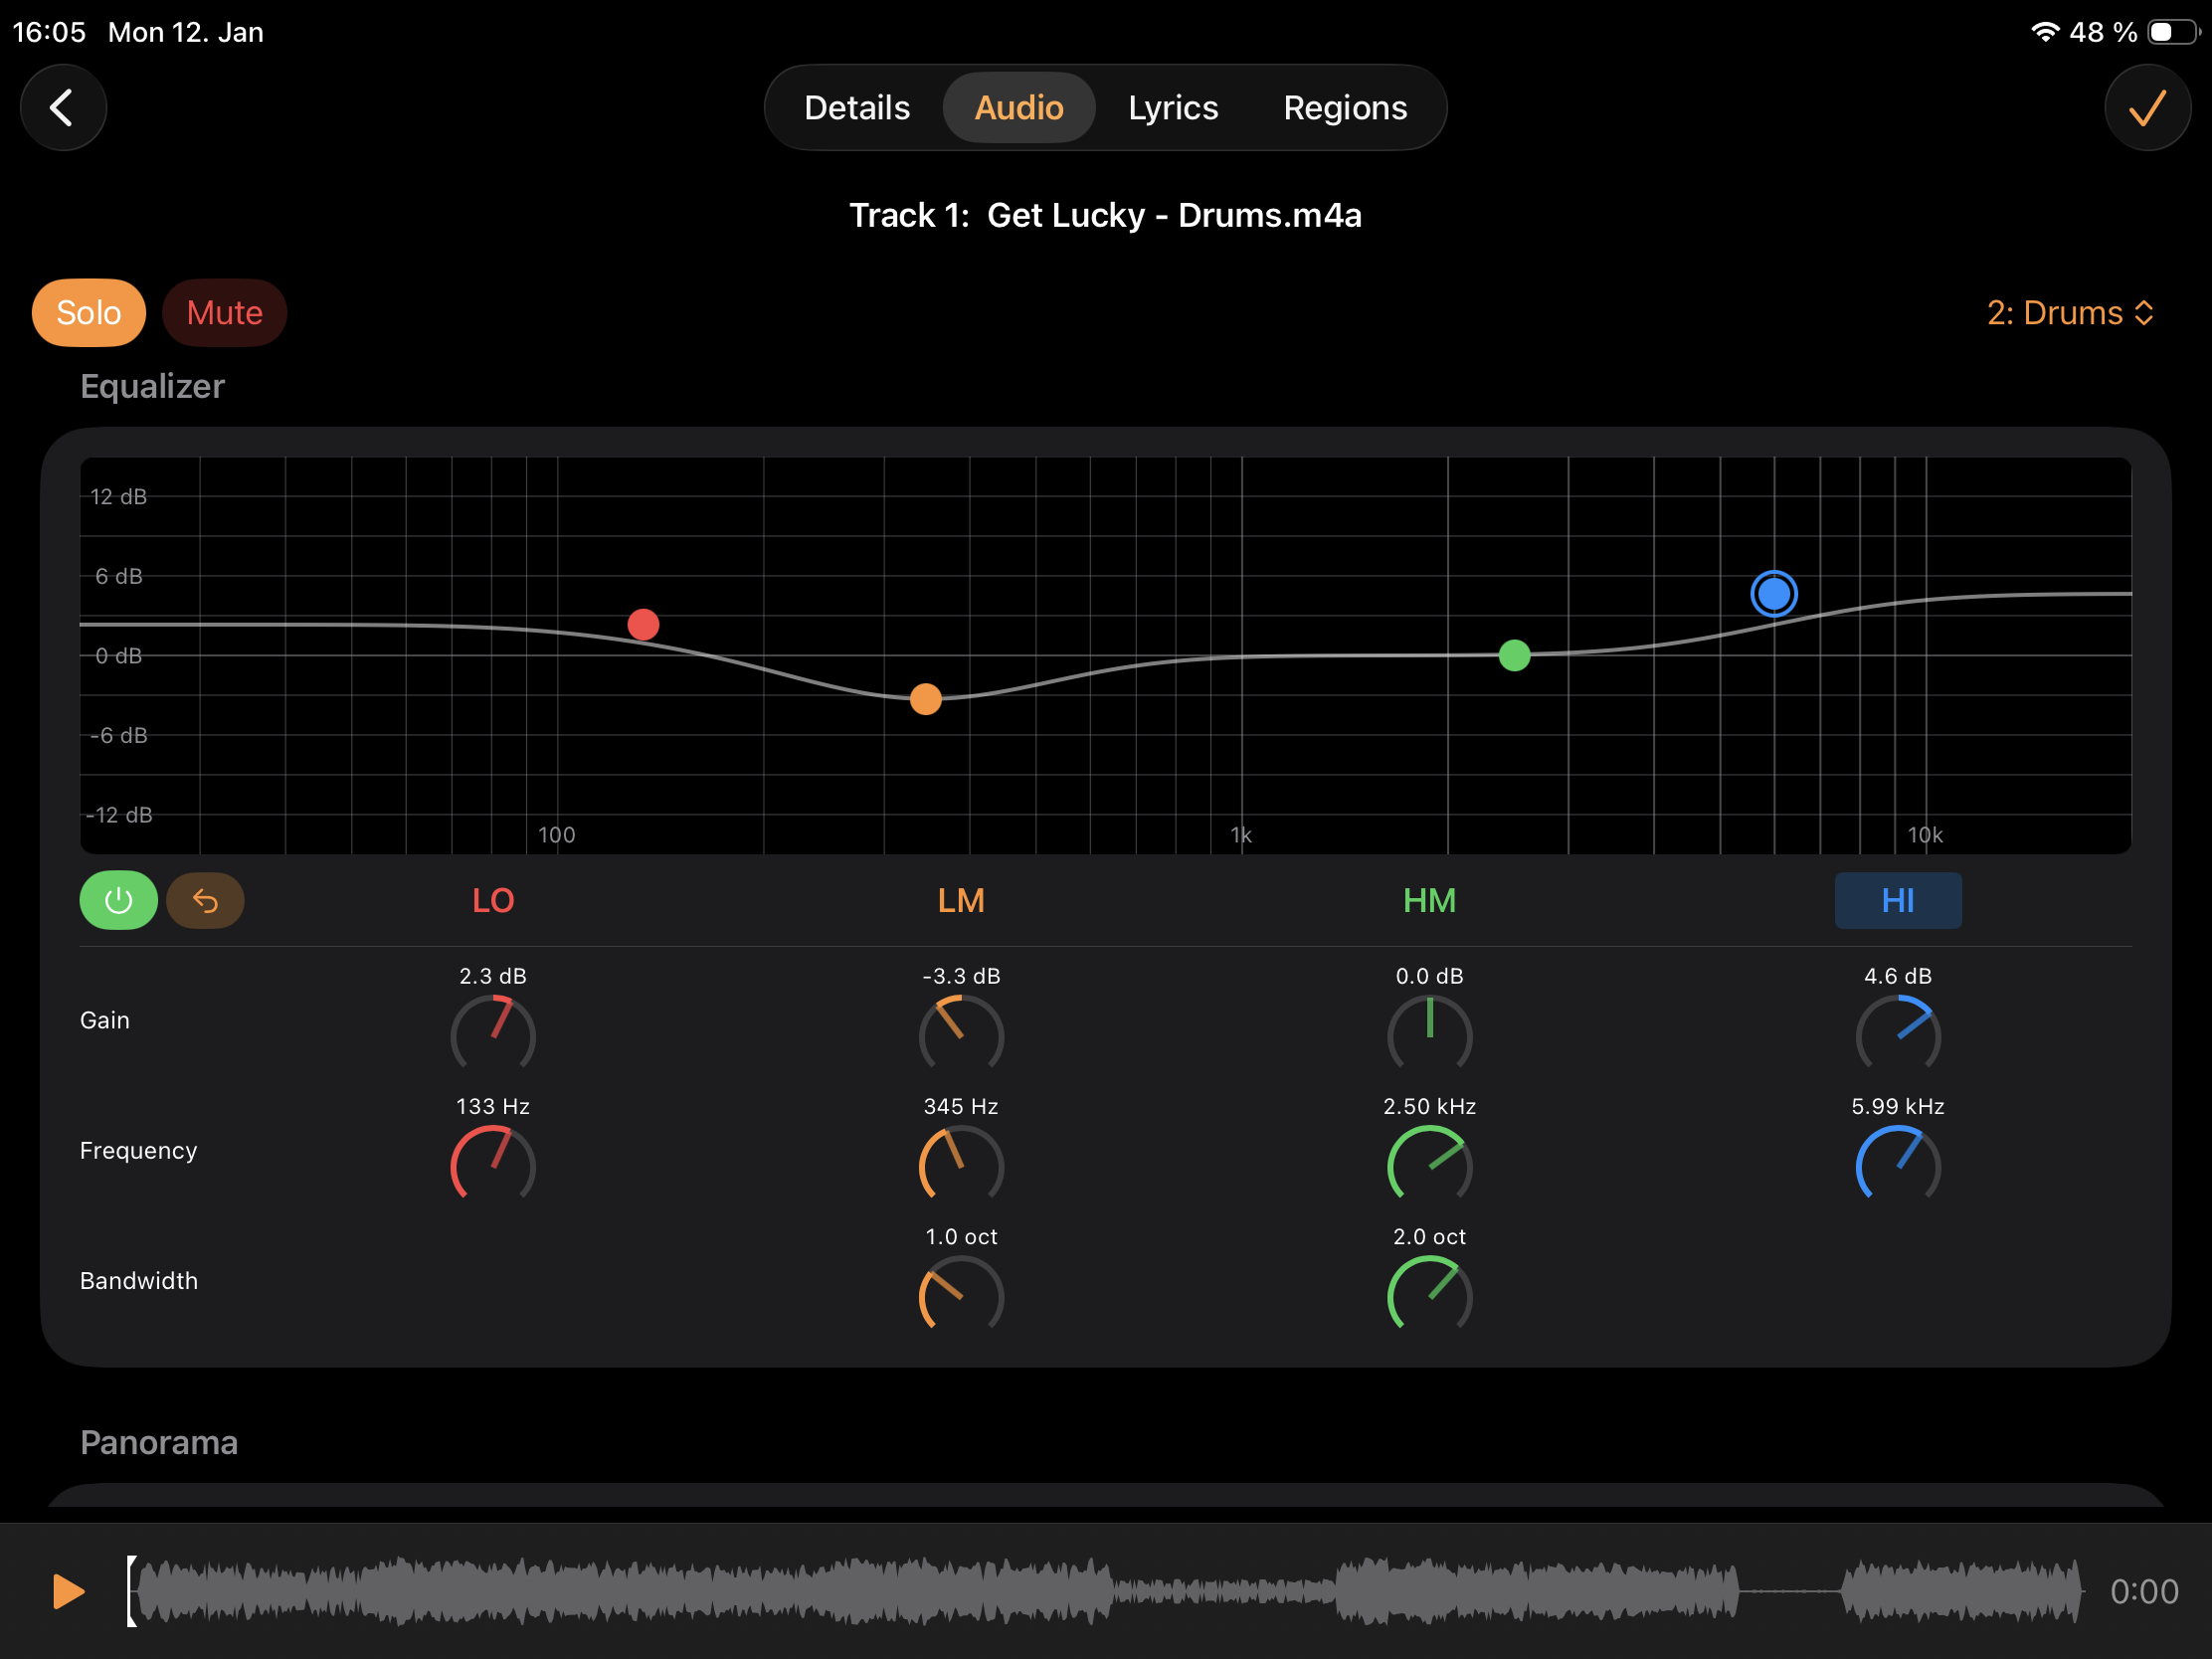Viewport: 2212px width, 1659px height.
Task: Switch to the Lyrics tab
Action: [1172, 107]
